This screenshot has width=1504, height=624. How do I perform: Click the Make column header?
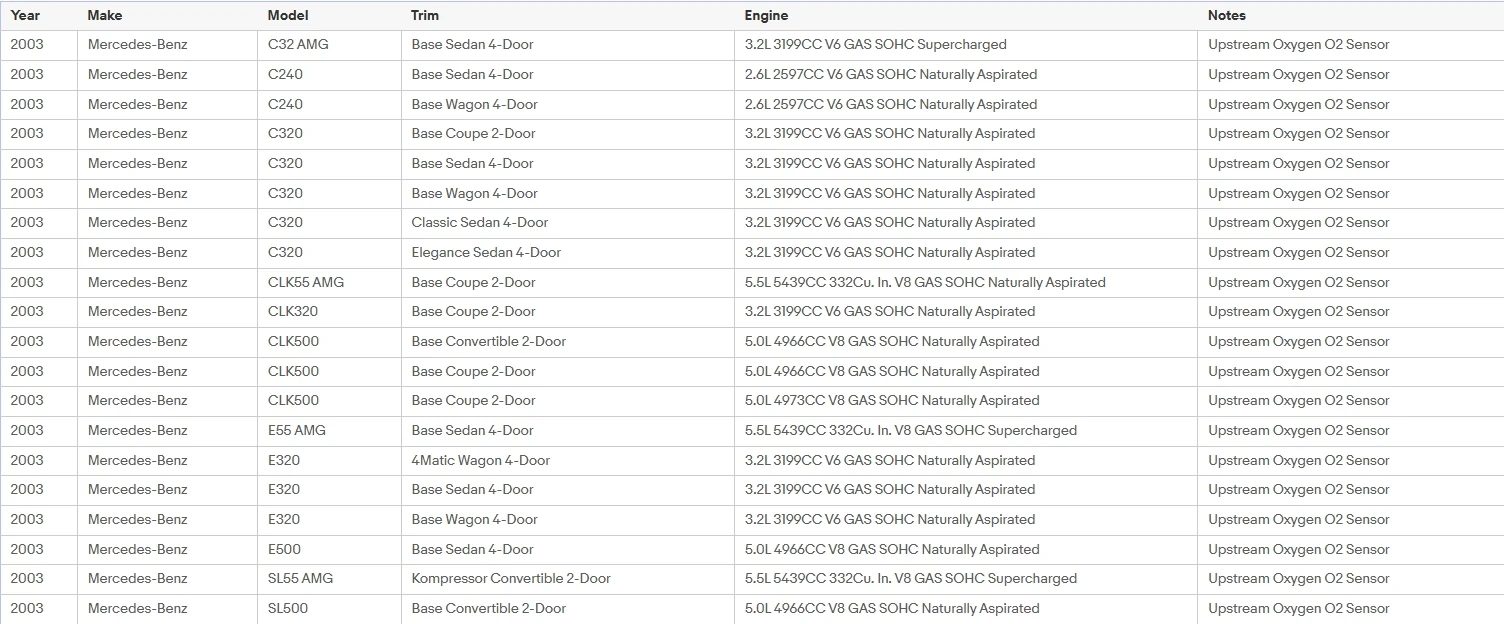pos(167,15)
